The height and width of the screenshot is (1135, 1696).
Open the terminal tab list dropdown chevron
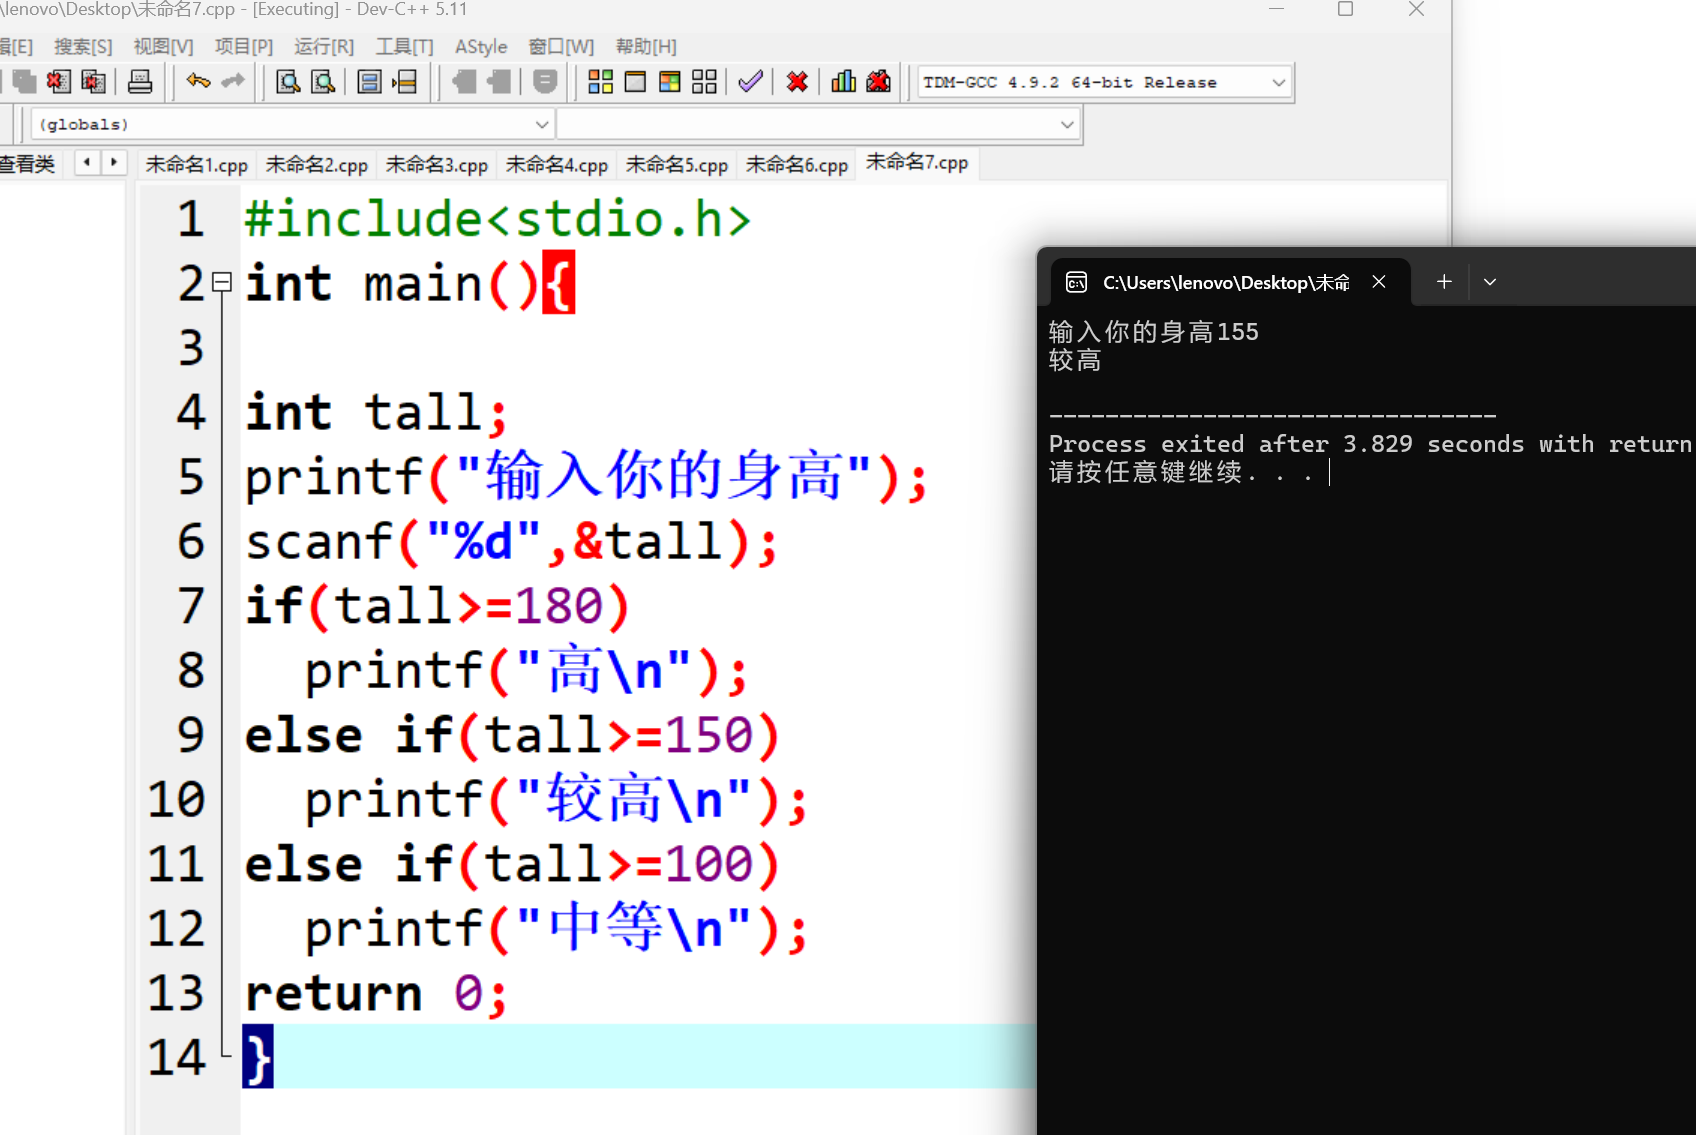1490,282
